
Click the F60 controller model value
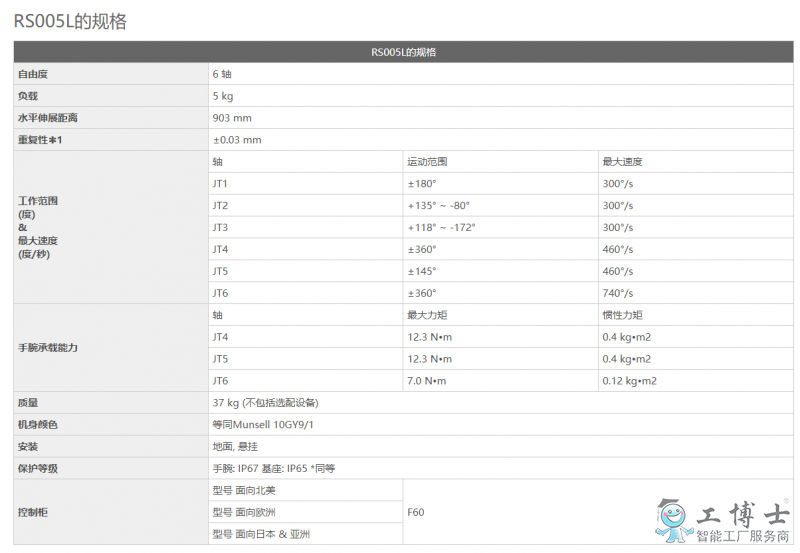(x=416, y=512)
